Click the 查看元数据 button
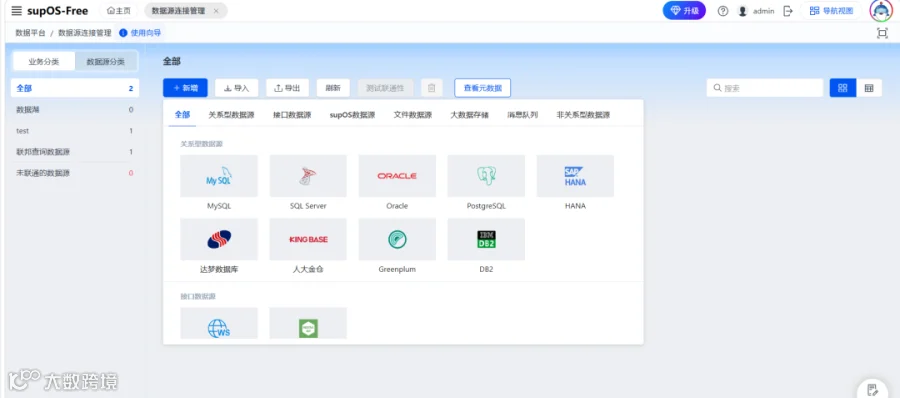Screen dimensions: 900x398 point(483,88)
